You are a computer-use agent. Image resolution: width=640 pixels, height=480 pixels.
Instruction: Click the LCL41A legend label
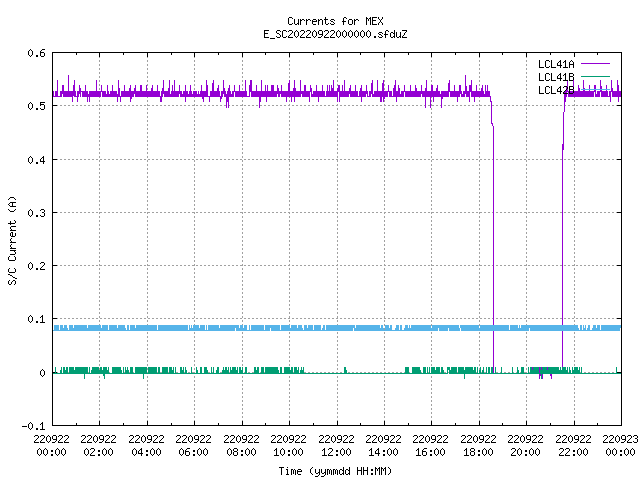pyautogui.click(x=556, y=64)
